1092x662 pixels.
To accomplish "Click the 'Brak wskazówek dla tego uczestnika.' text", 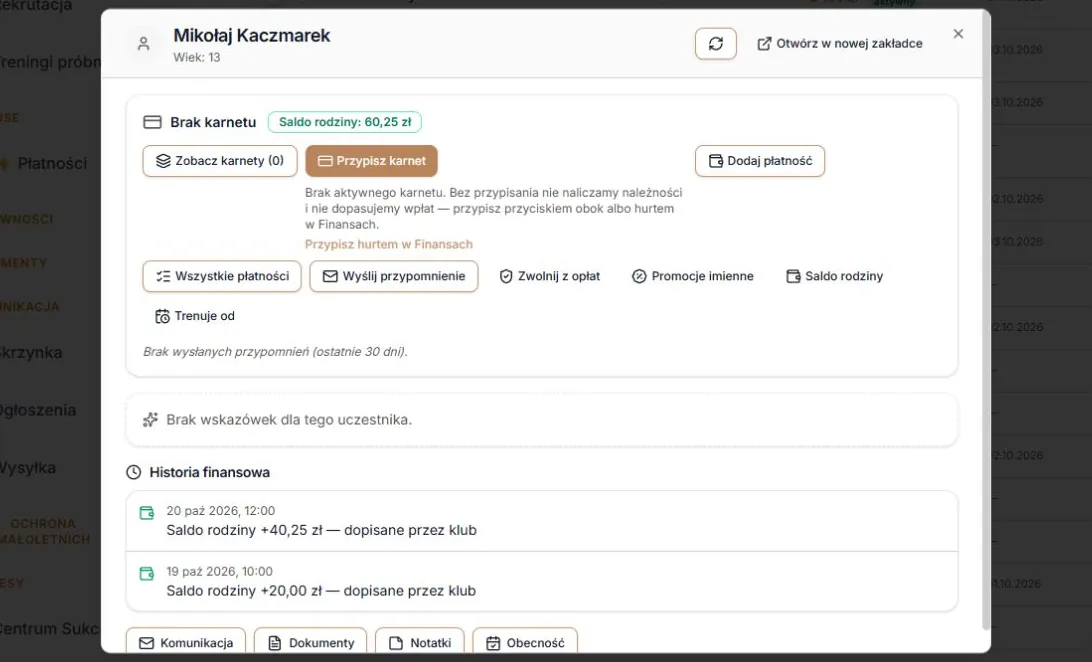I will (x=289, y=420).
